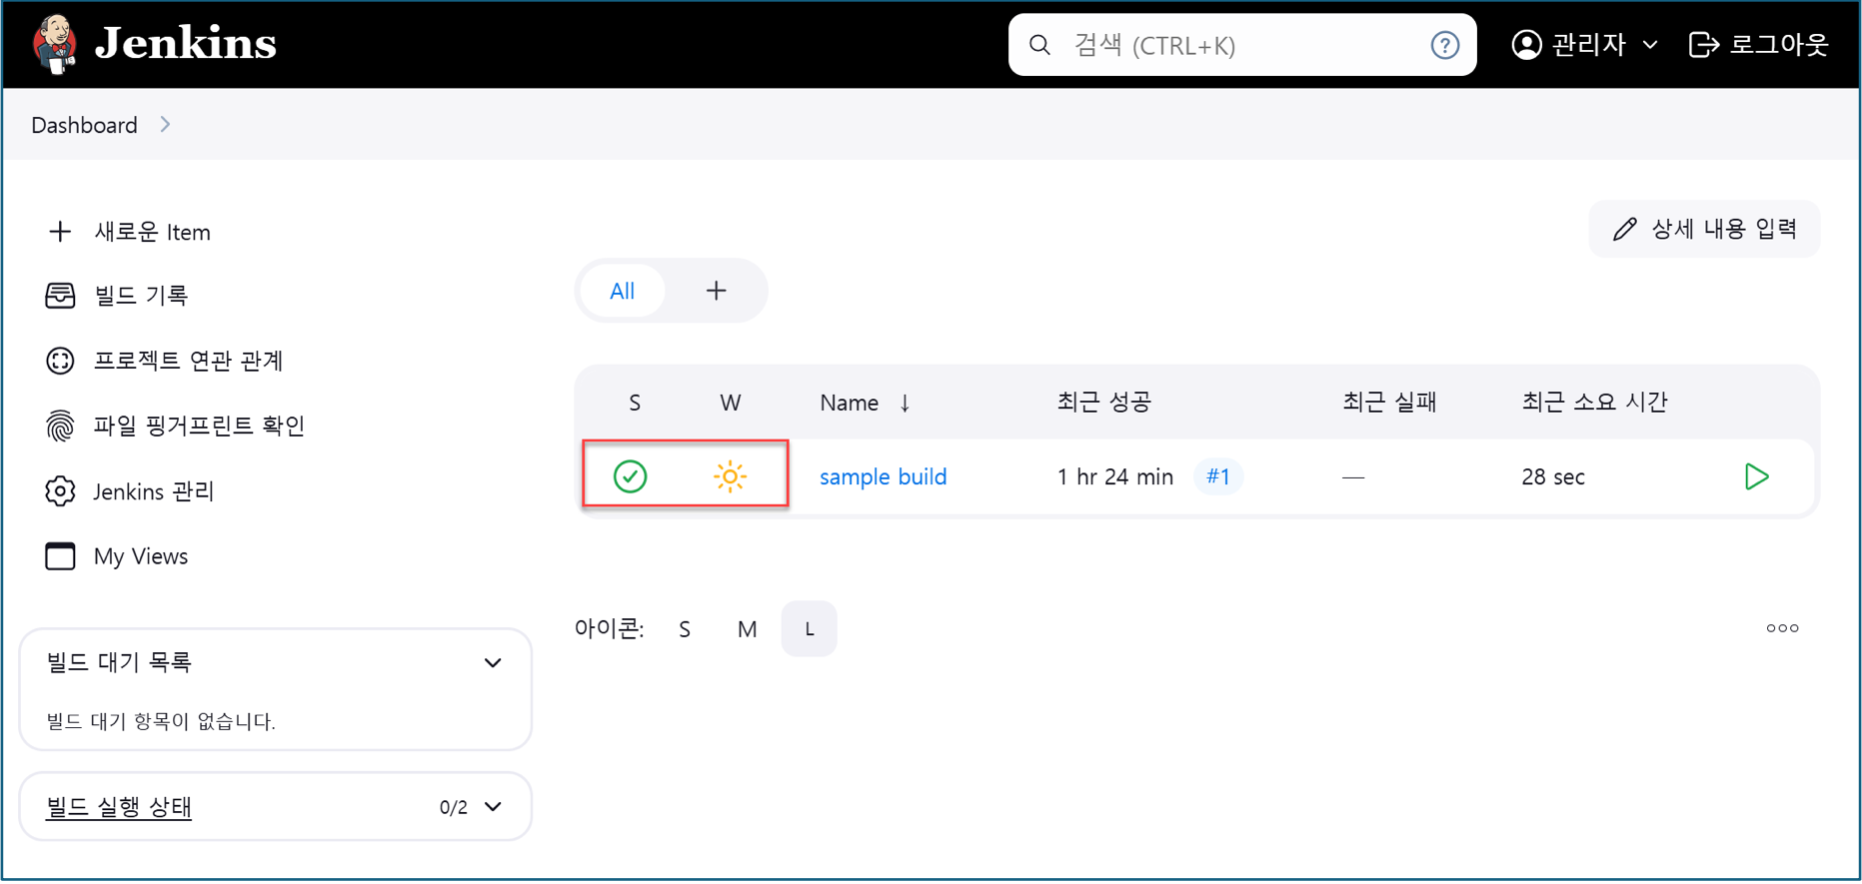Collapse the 빌드 실행 상태 panel
The width and height of the screenshot is (1862, 884).
pyautogui.click(x=493, y=807)
